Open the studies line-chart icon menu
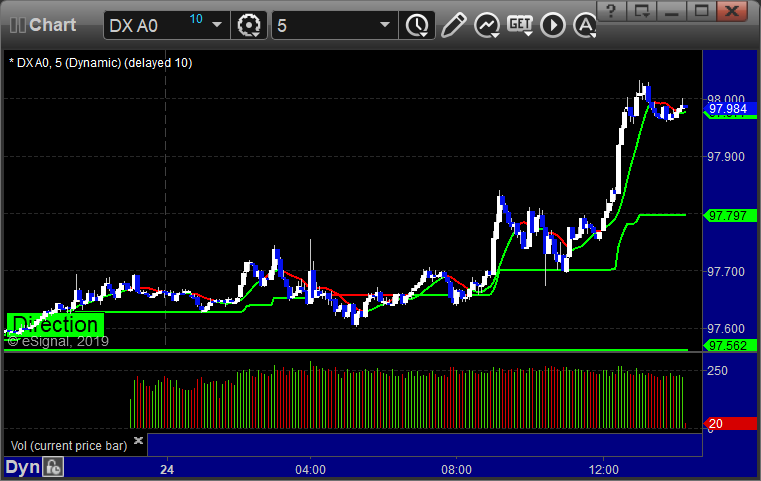Screen dimensions: 761x481 click(x=487, y=25)
